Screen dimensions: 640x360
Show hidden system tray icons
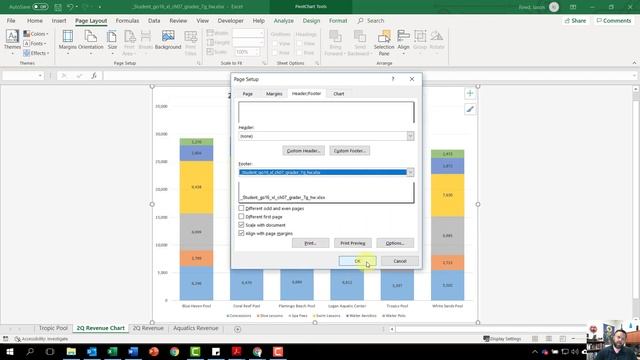(x=535, y=351)
